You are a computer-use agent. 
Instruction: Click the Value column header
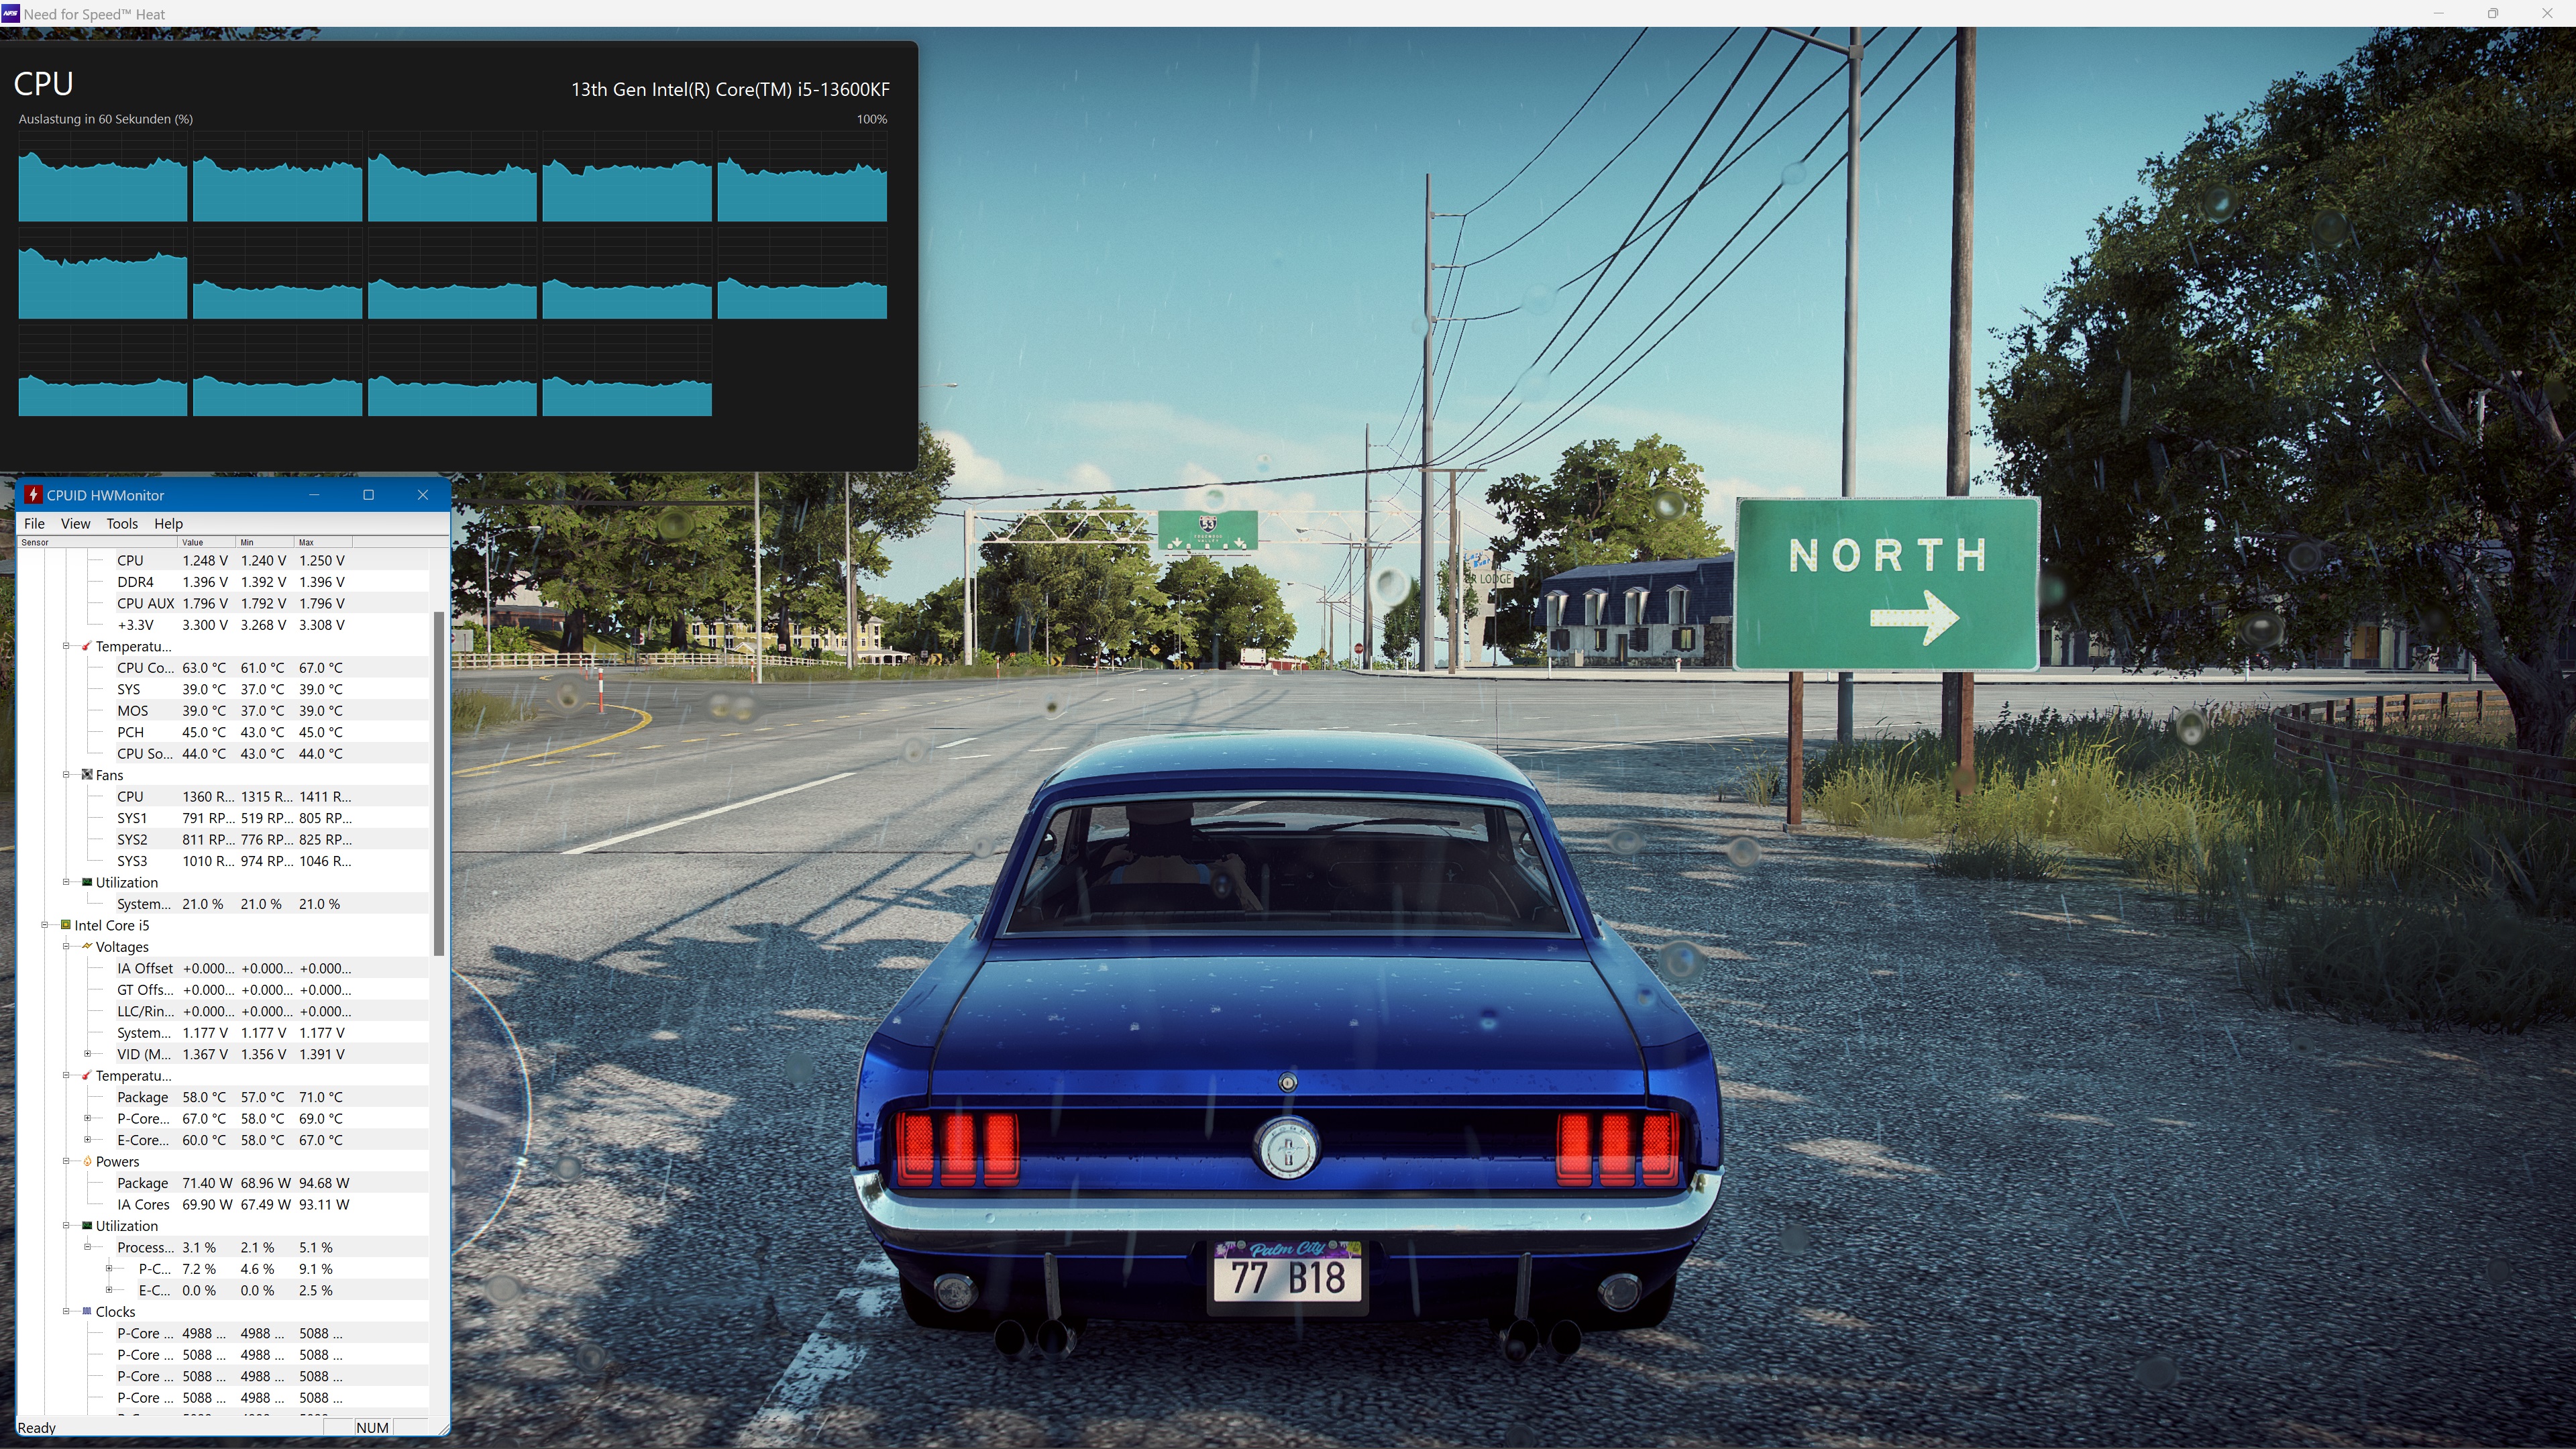pyautogui.click(x=206, y=542)
